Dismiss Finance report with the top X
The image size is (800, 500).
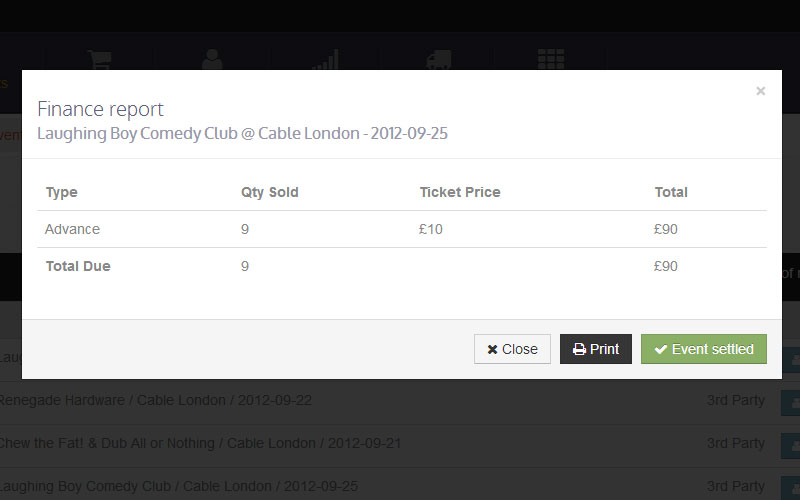[x=761, y=91]
